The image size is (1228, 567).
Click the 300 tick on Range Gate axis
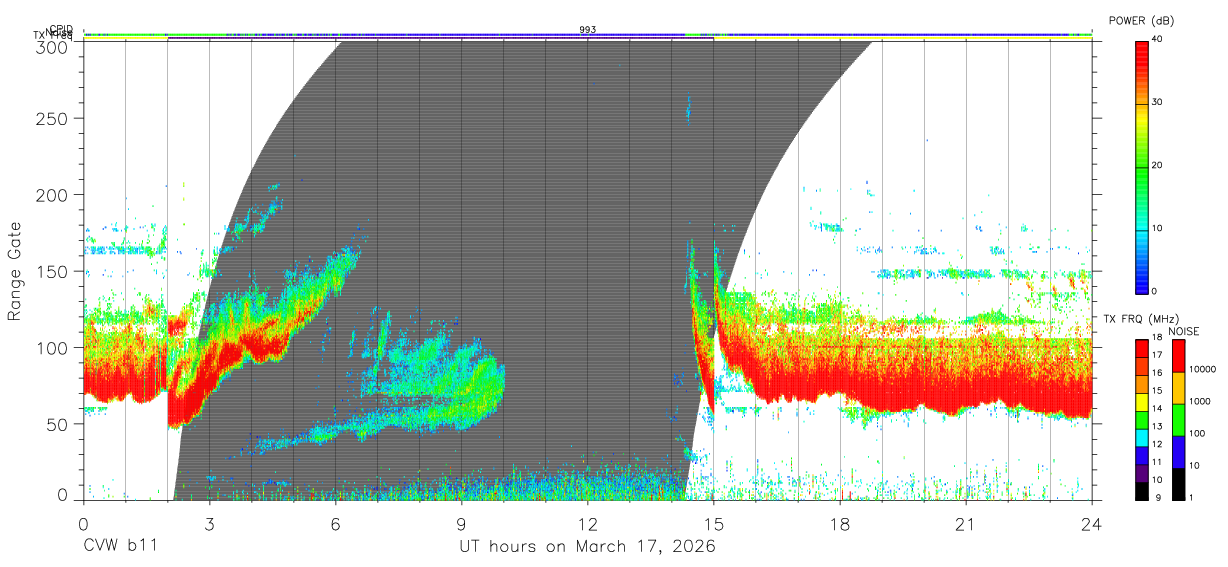[x=52, y=47]
